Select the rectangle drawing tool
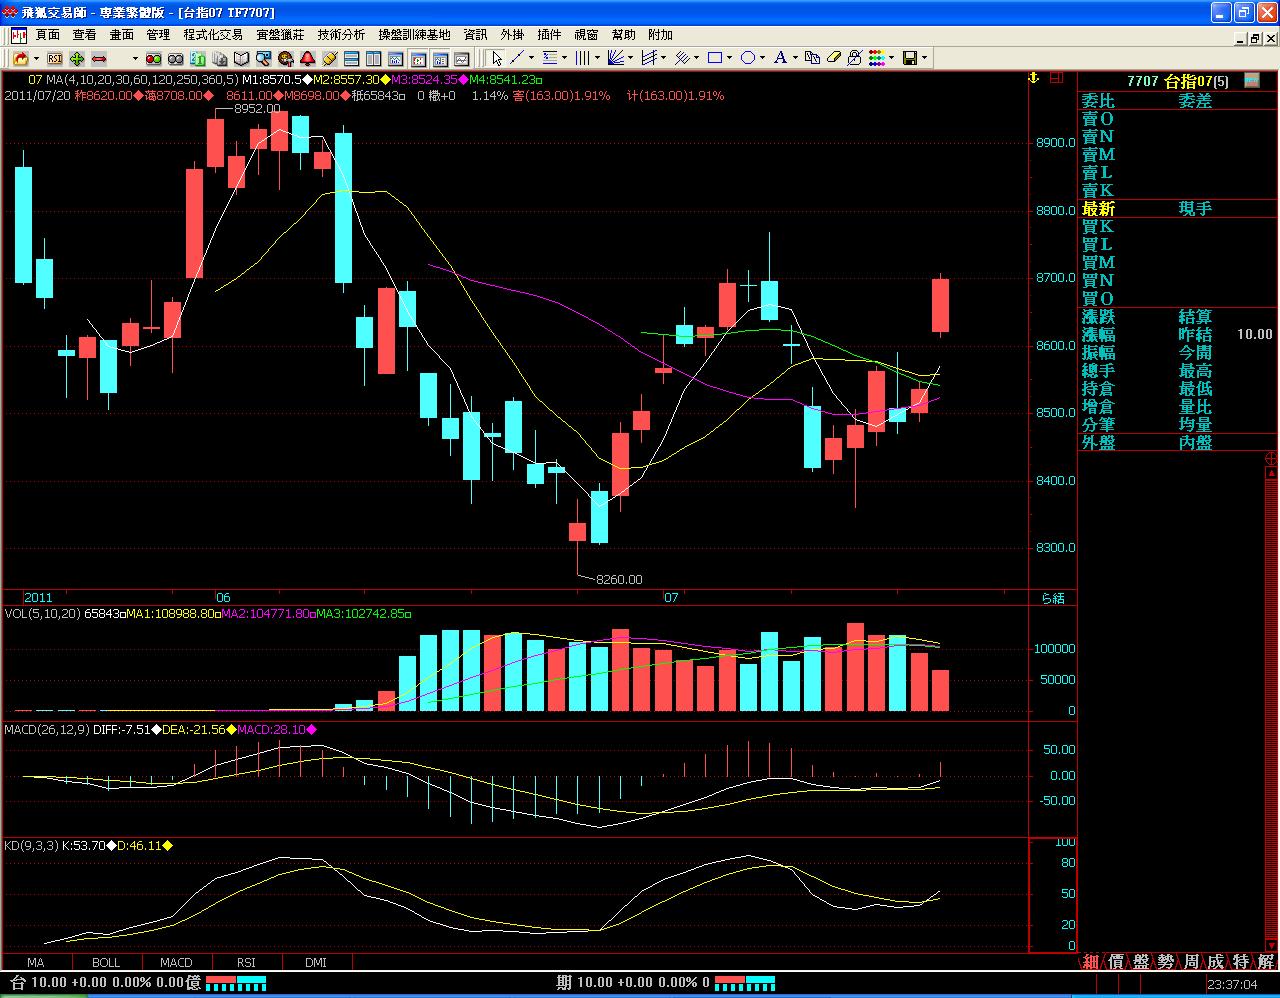 [x=715, y=58]
